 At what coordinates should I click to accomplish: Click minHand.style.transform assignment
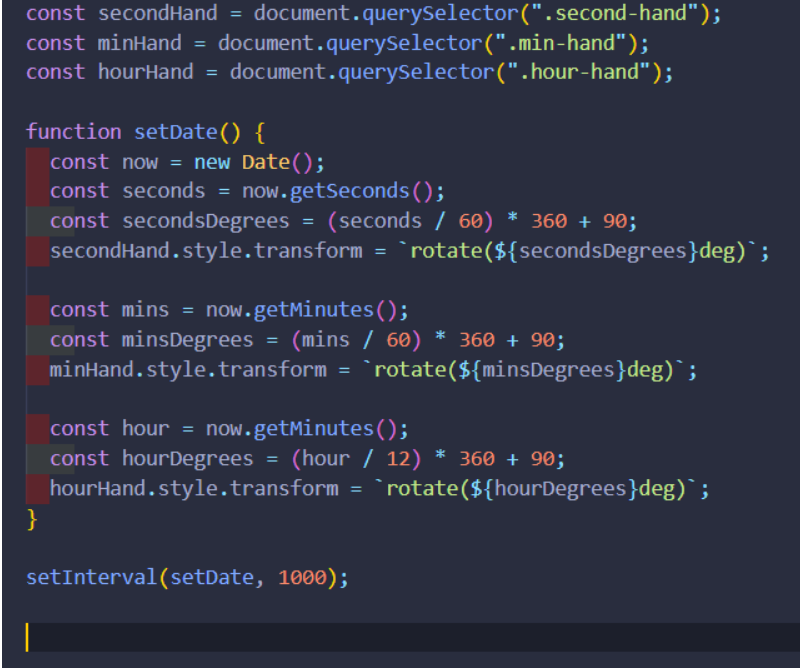point(188,369)
